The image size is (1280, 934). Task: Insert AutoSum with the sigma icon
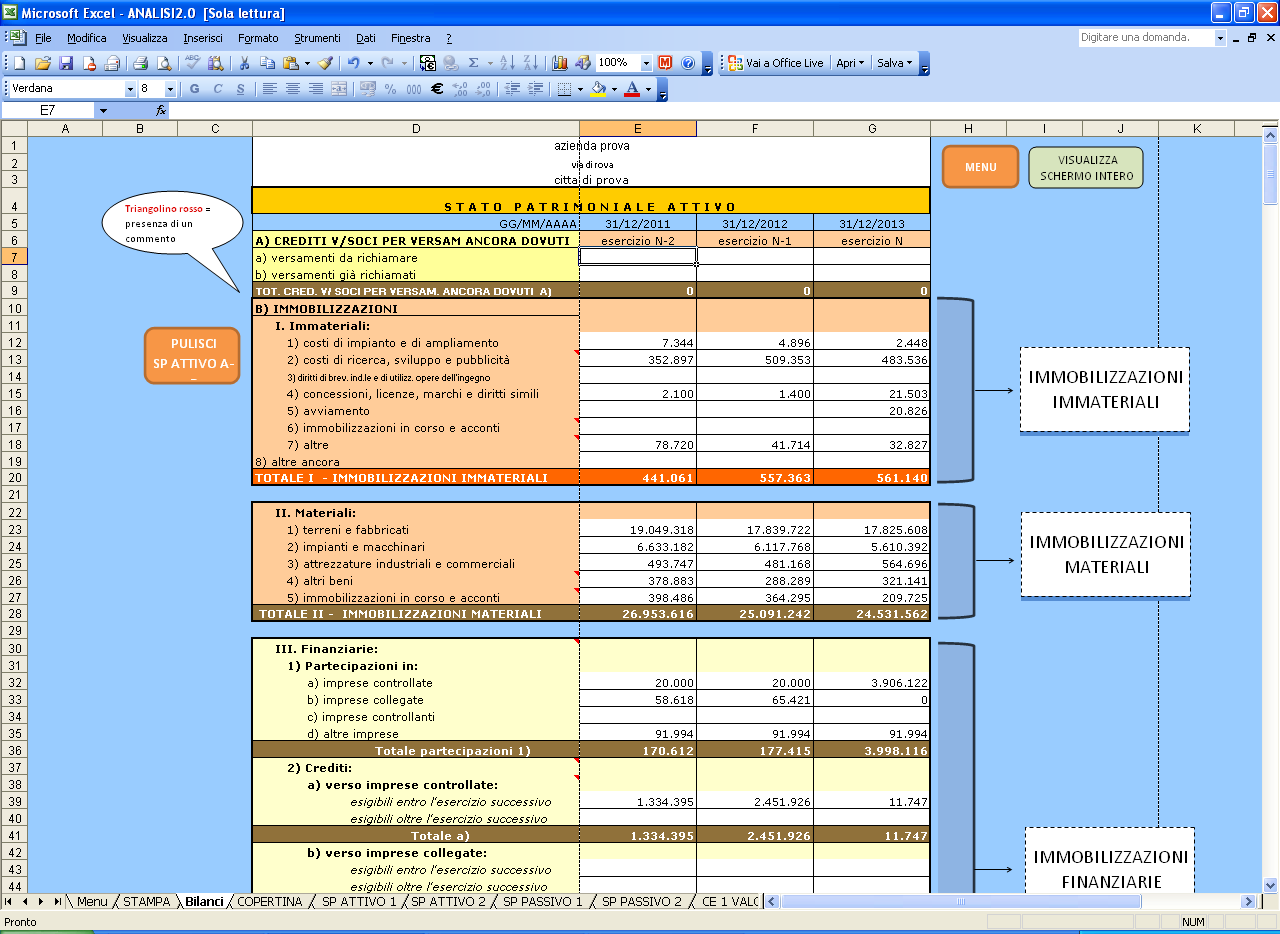click(x=474, y=63)
